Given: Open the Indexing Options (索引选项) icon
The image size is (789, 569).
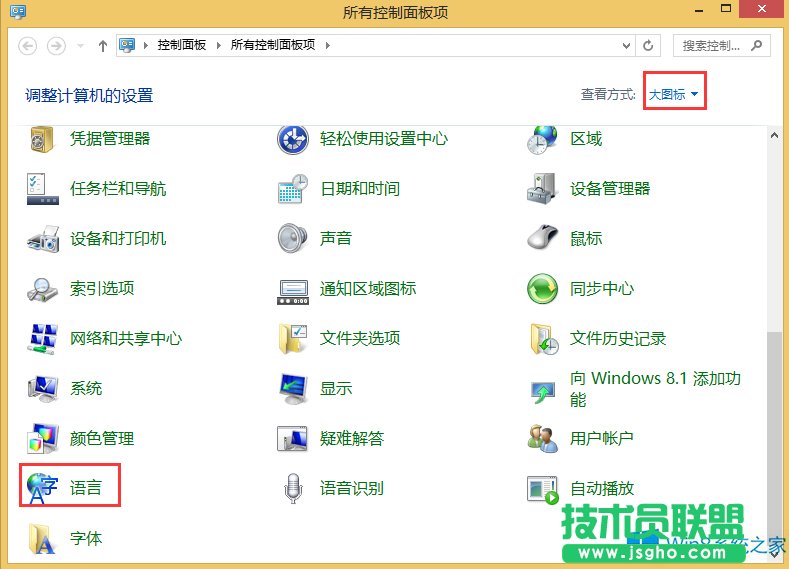Looking at the screenshot, I should (42, 289).
